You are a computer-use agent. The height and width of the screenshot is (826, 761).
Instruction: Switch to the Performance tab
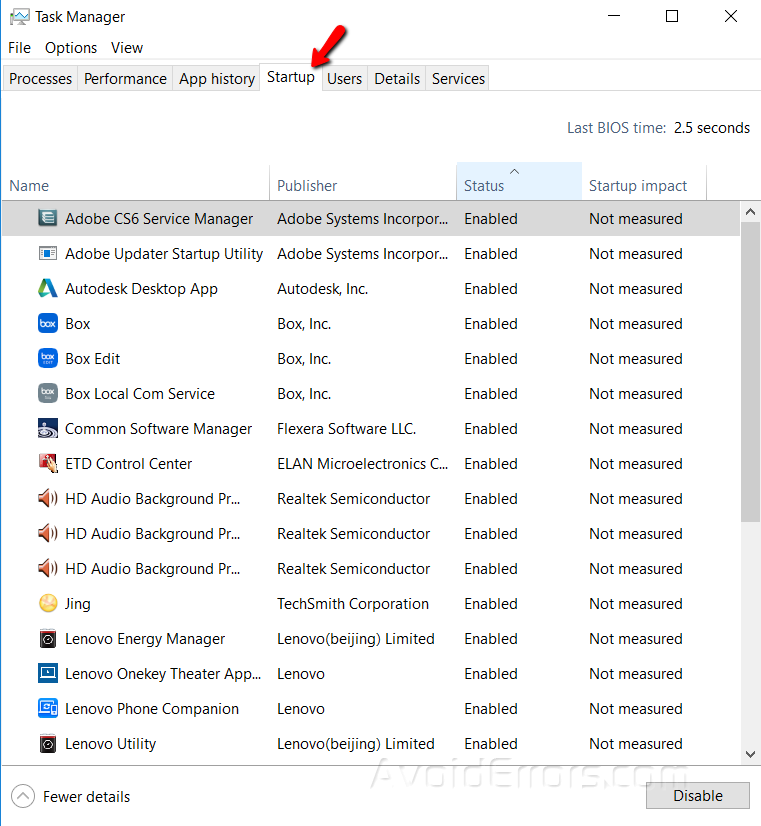124,77
